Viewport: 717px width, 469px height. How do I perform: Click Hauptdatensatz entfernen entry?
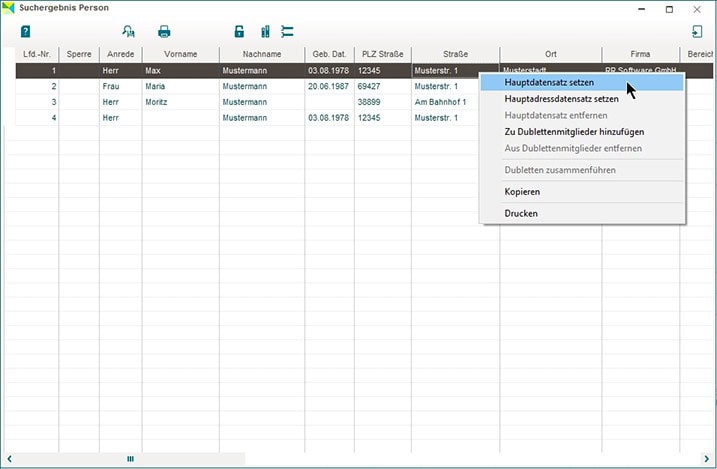pos(582,116)
